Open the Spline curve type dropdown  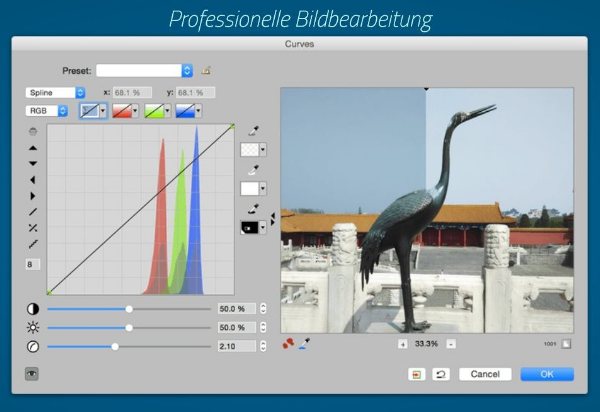[55, 92]
